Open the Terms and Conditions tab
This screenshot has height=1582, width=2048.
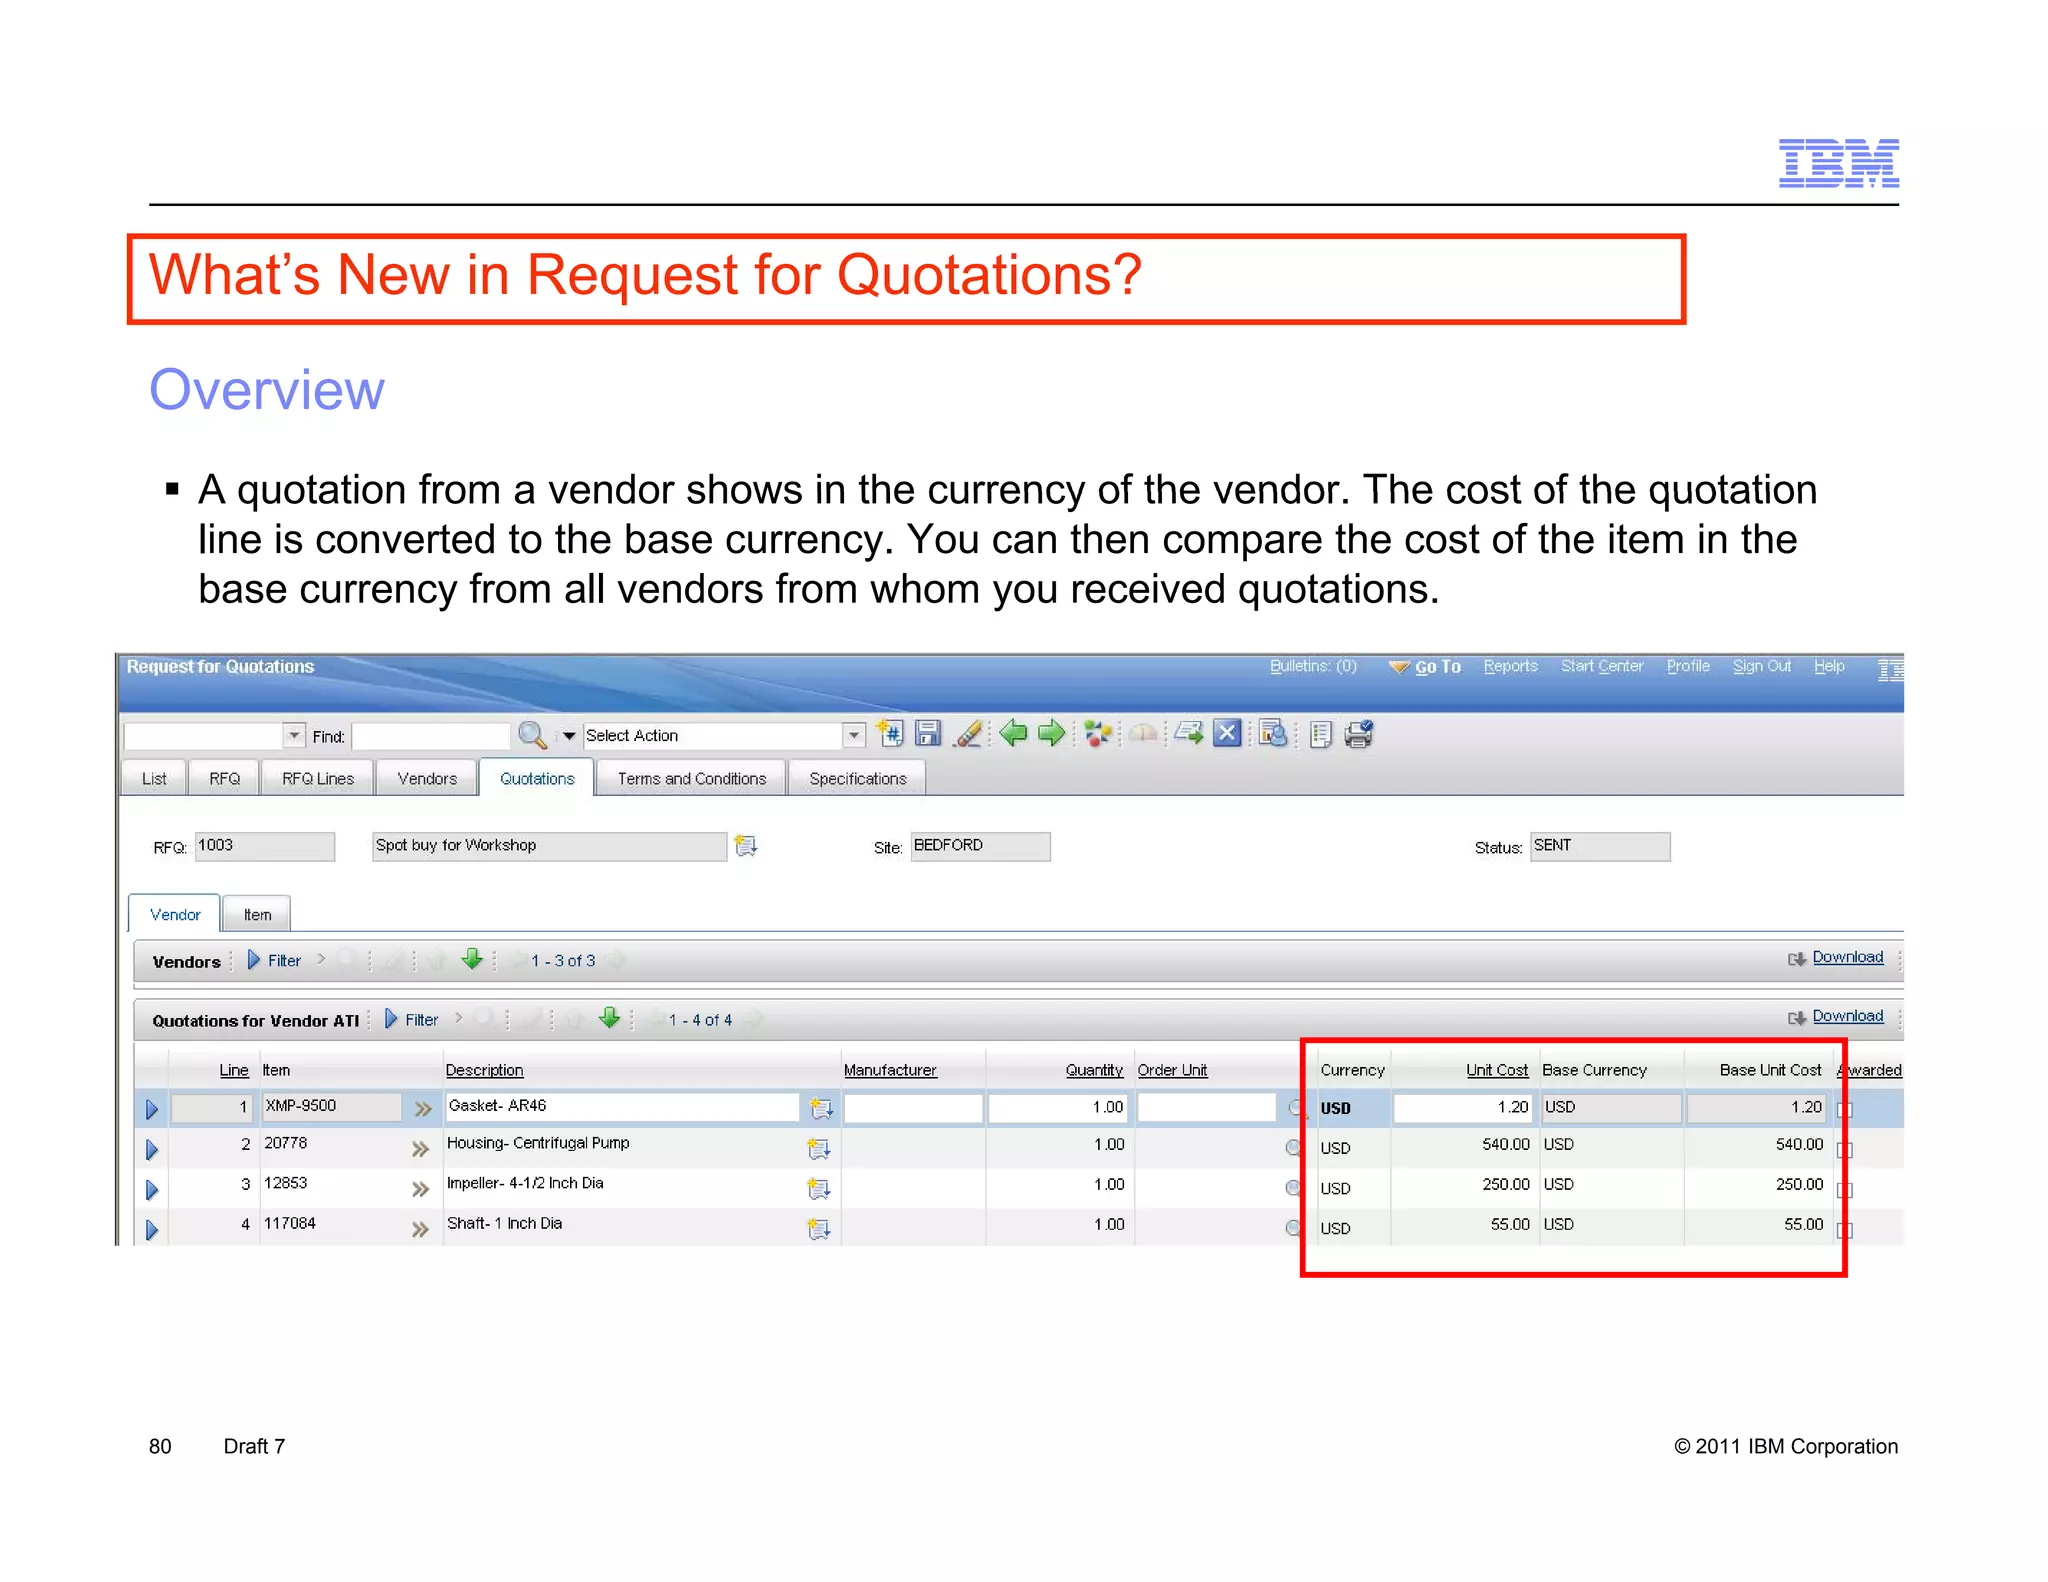692,779
